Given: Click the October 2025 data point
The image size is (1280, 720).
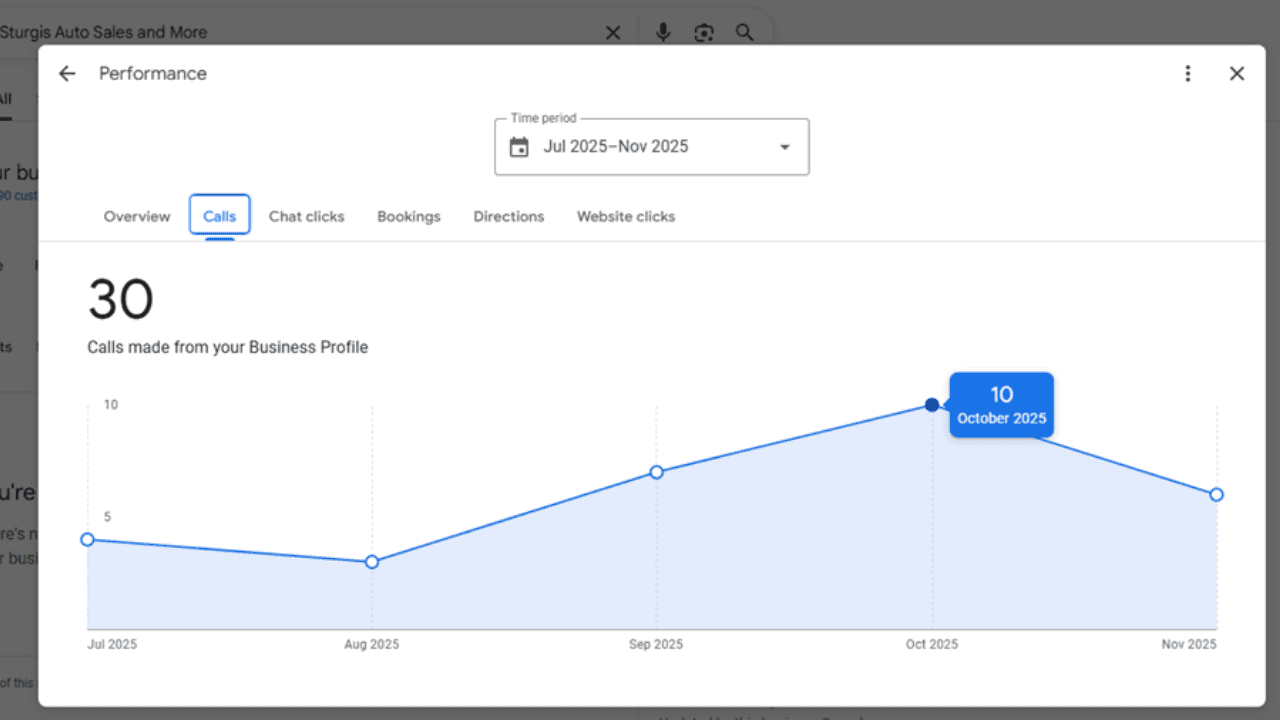Looking at the screenshot, I should [x=932, y=405].
